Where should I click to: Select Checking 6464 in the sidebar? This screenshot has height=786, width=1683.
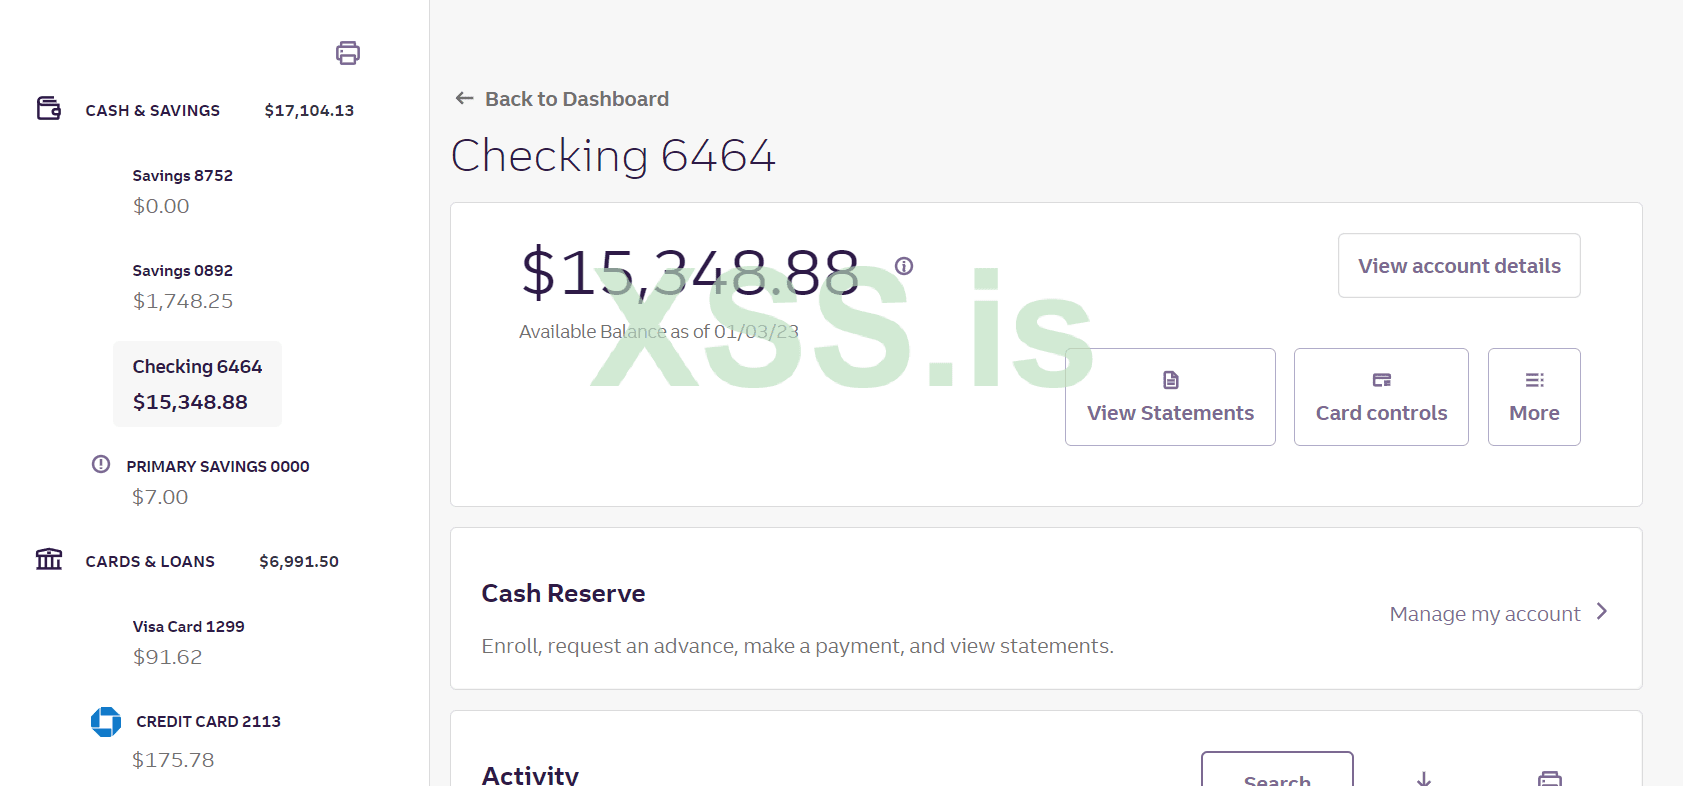197,384
